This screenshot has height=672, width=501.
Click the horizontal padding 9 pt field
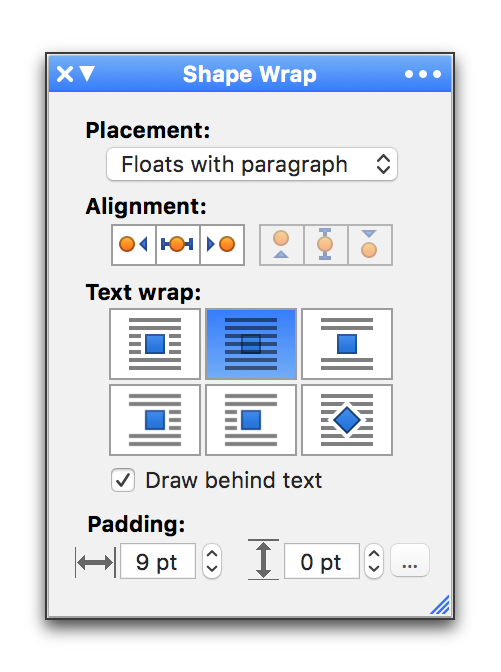pyautogui.click(x=158, y=561)
